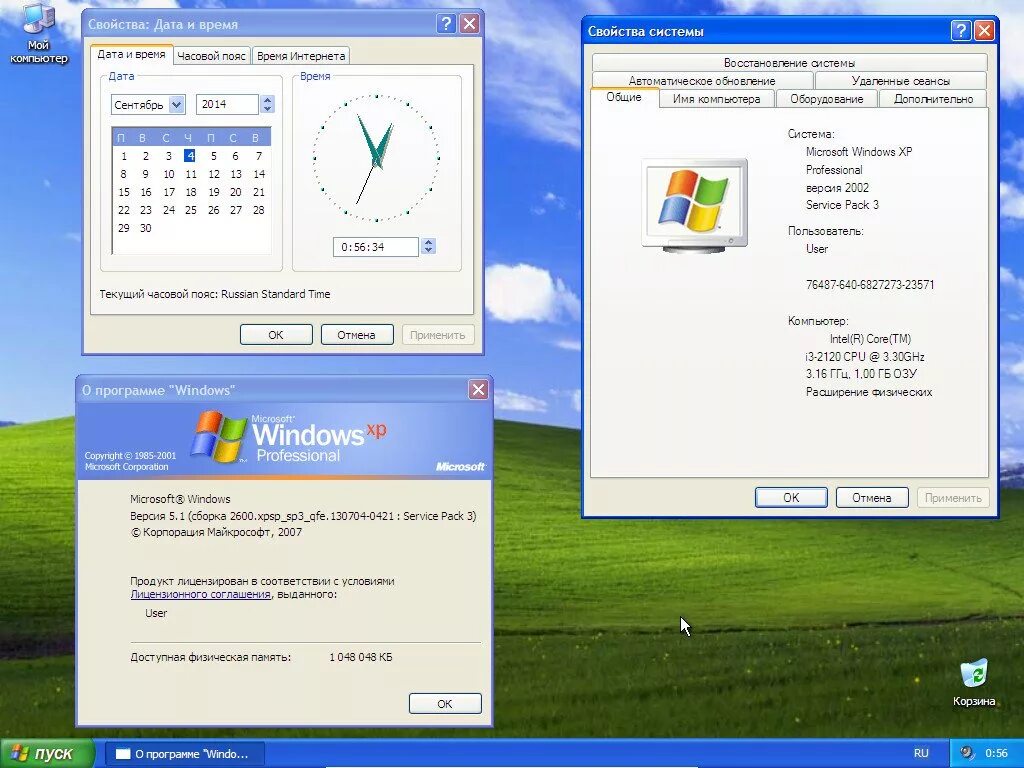
Task: Open the Имя компьютера tab
Action: (716, 99)
